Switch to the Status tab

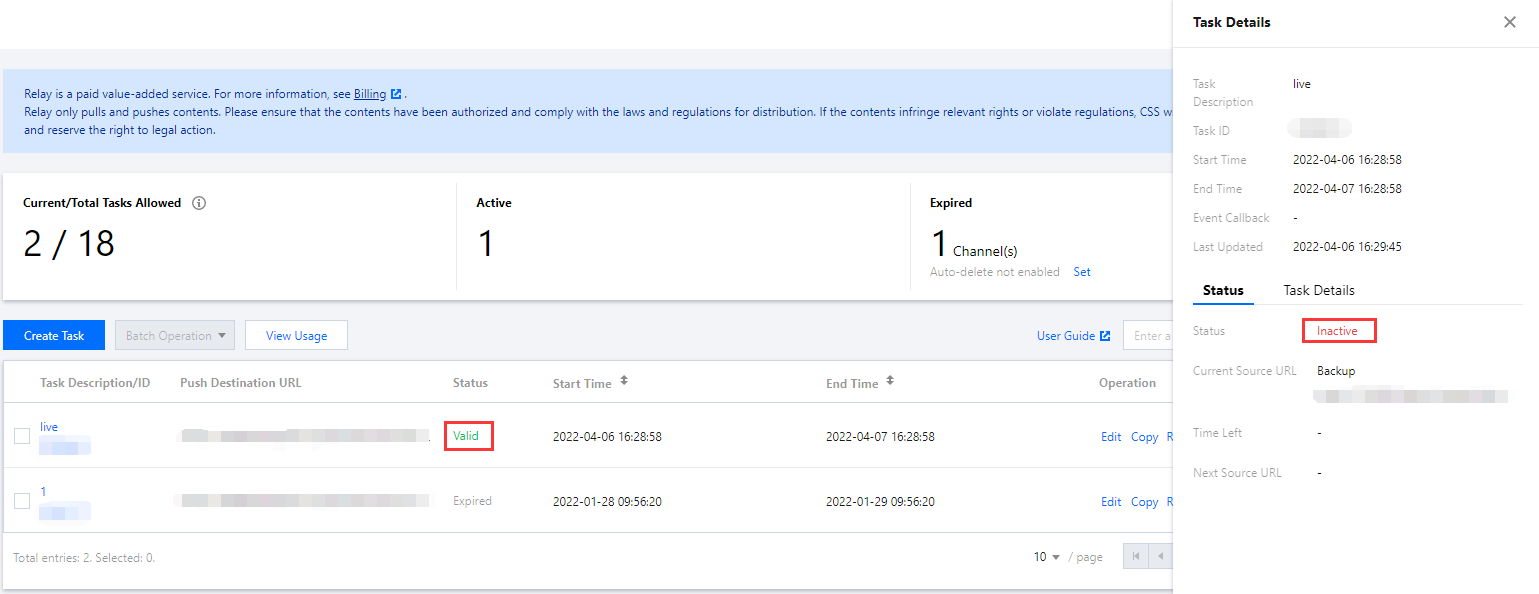[1222, 290]
